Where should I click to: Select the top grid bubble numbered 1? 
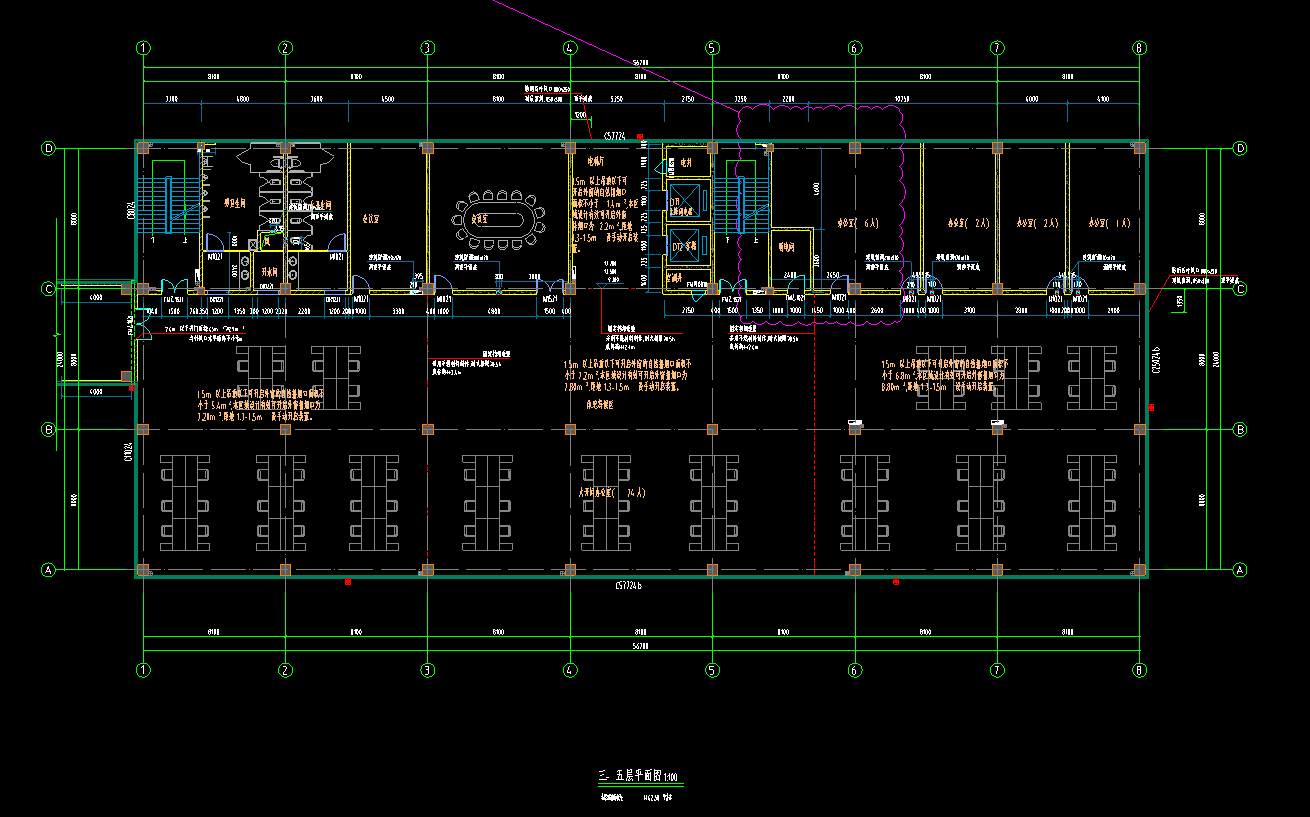[x=144, y=48]
